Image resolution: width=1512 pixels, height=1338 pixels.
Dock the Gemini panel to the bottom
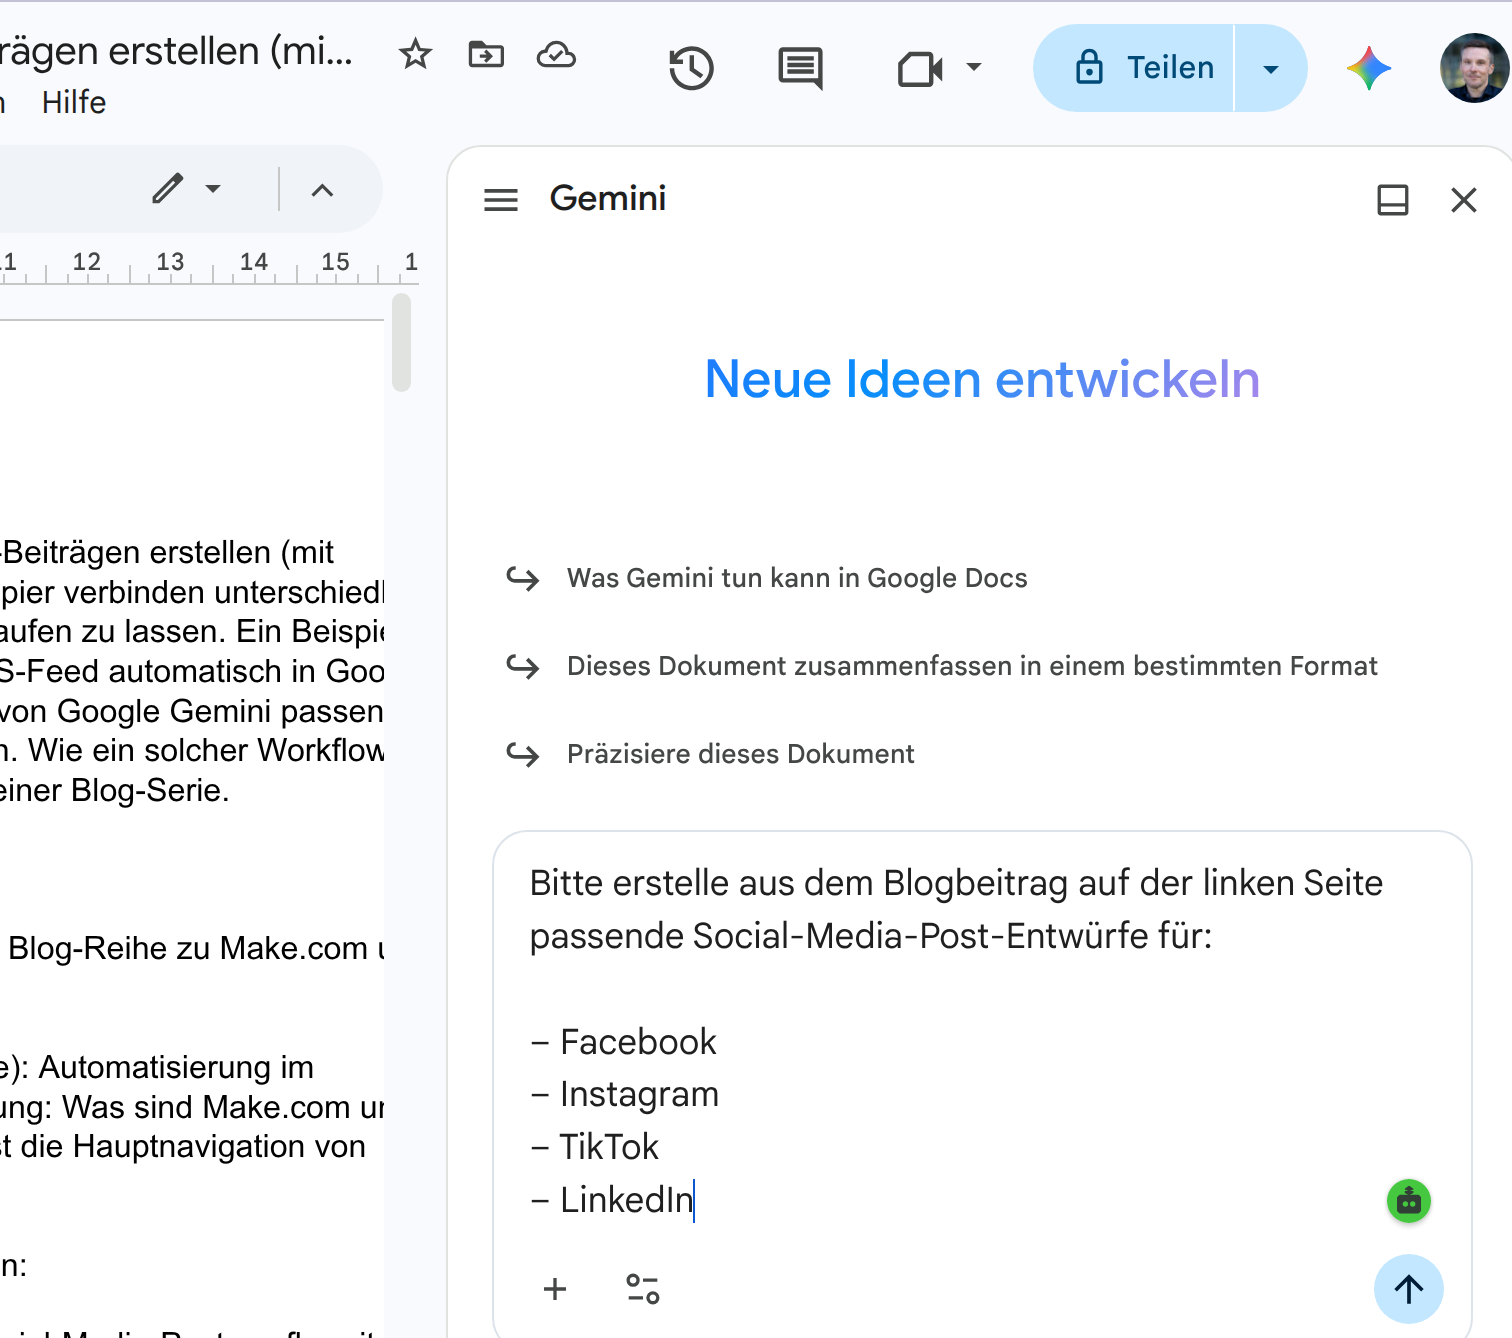point(1393,200)
